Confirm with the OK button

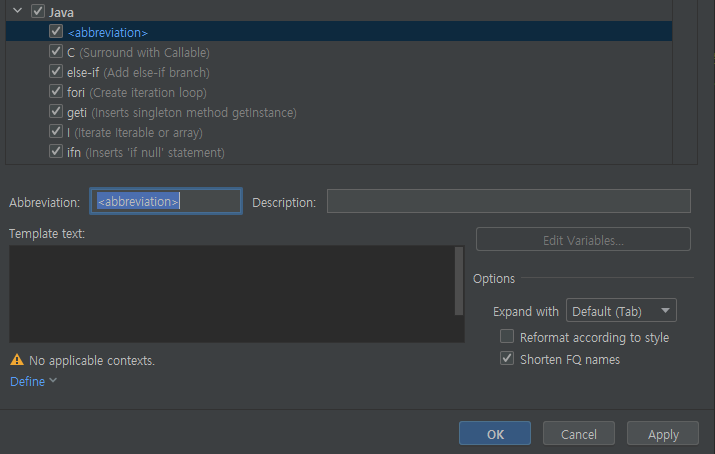[495, 433]
